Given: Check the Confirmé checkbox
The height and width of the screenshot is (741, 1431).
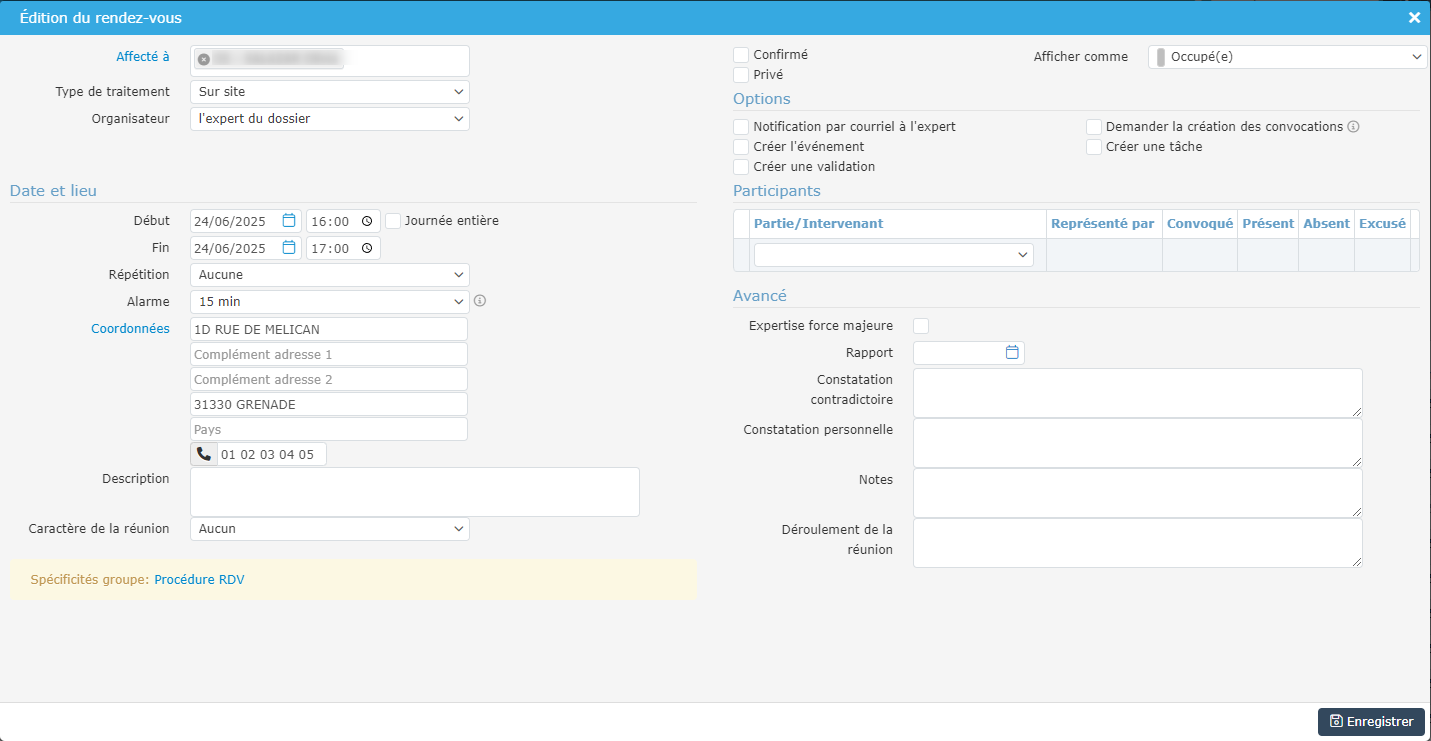Looking at the screenshot, I should [x=741, y=55].
